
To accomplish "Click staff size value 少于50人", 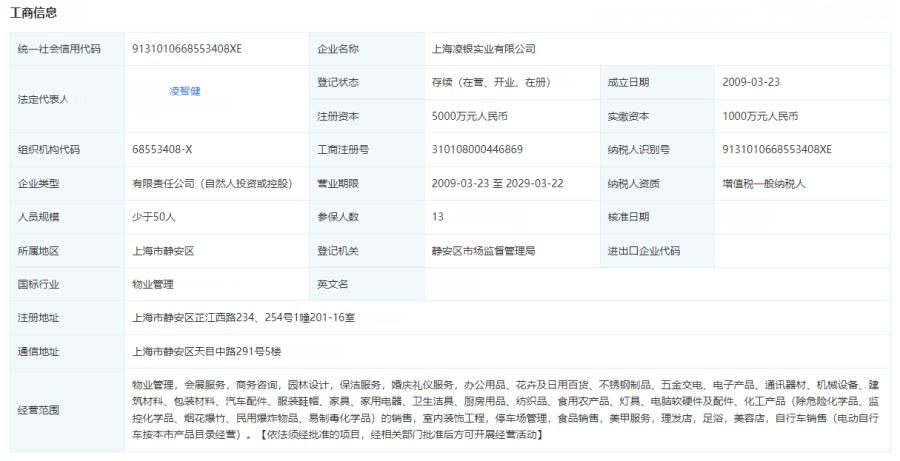I will click(153, 217).
